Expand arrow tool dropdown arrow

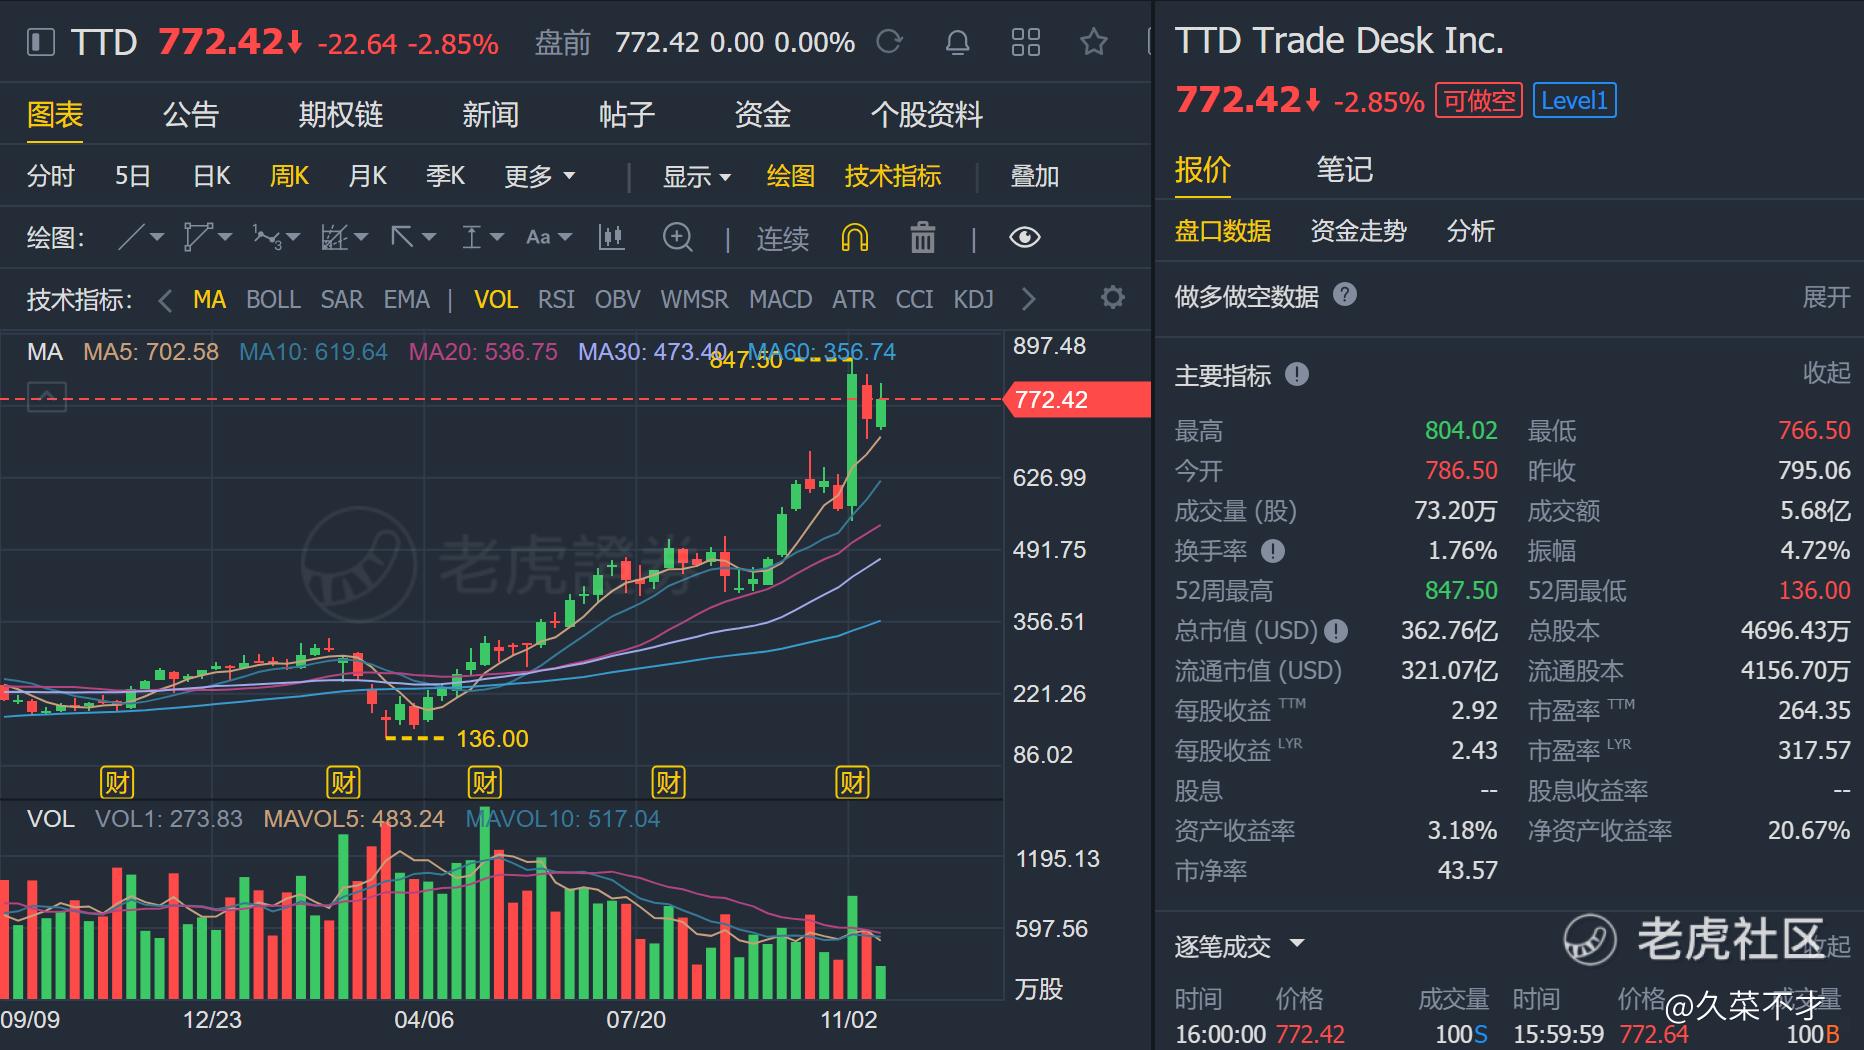(x=429, y=237)
